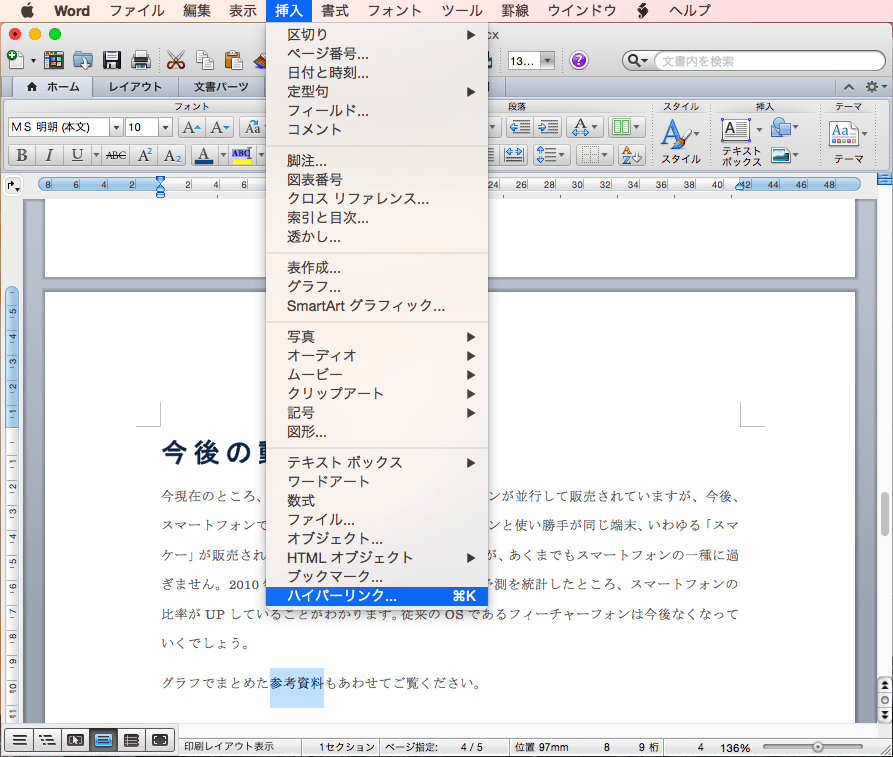This screenshot has width=893, height=757.
Task: Open templates gallery icon in toolbar
Action: pyautogui.click(x=54, y=60)
